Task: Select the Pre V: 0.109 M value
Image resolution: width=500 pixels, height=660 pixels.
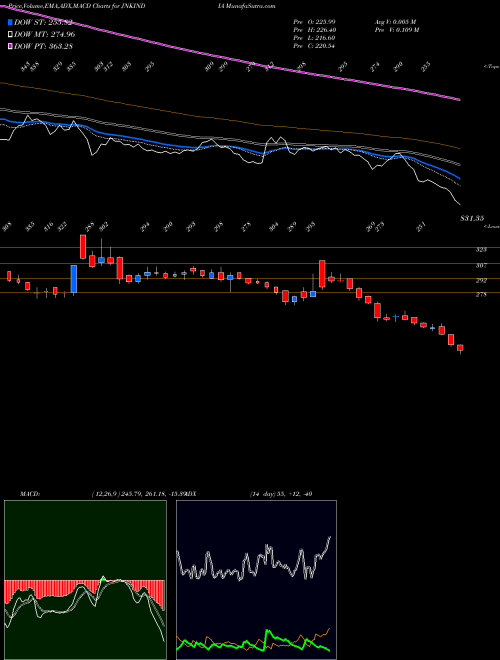Action: pyautogui.click(x=396, y=30)
